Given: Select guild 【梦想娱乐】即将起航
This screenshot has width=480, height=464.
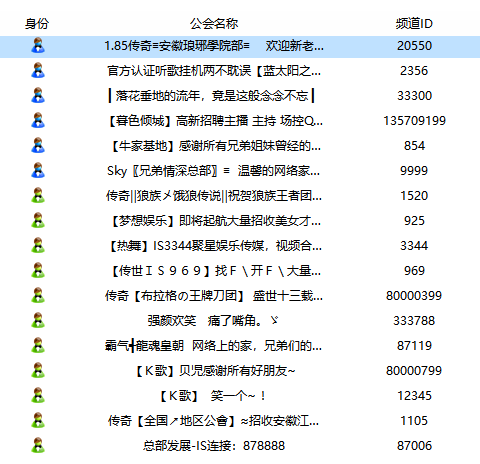Looking at the screenshot, I should coord(240,221).
